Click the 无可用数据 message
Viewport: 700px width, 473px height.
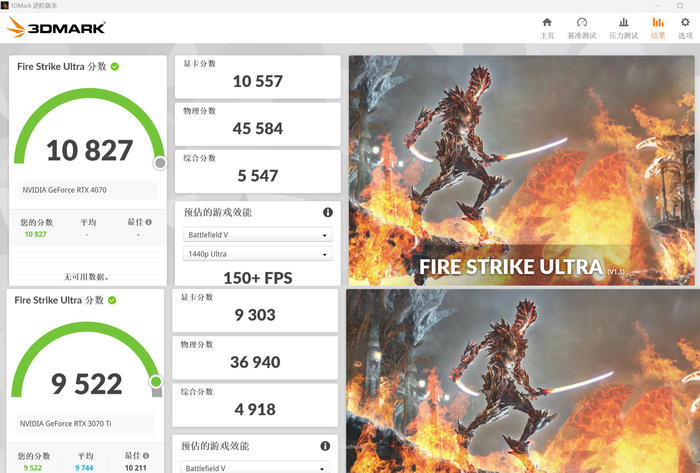87,277
